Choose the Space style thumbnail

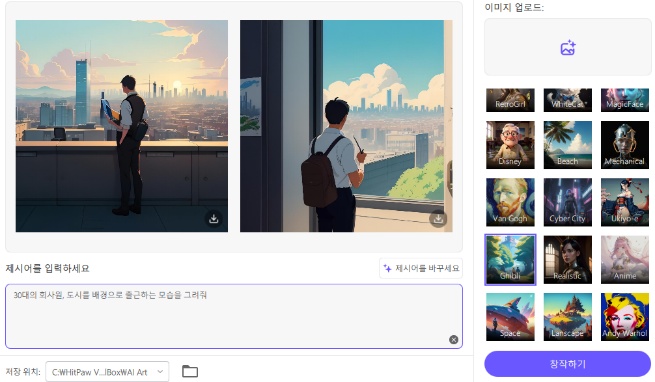pos(510,317)
